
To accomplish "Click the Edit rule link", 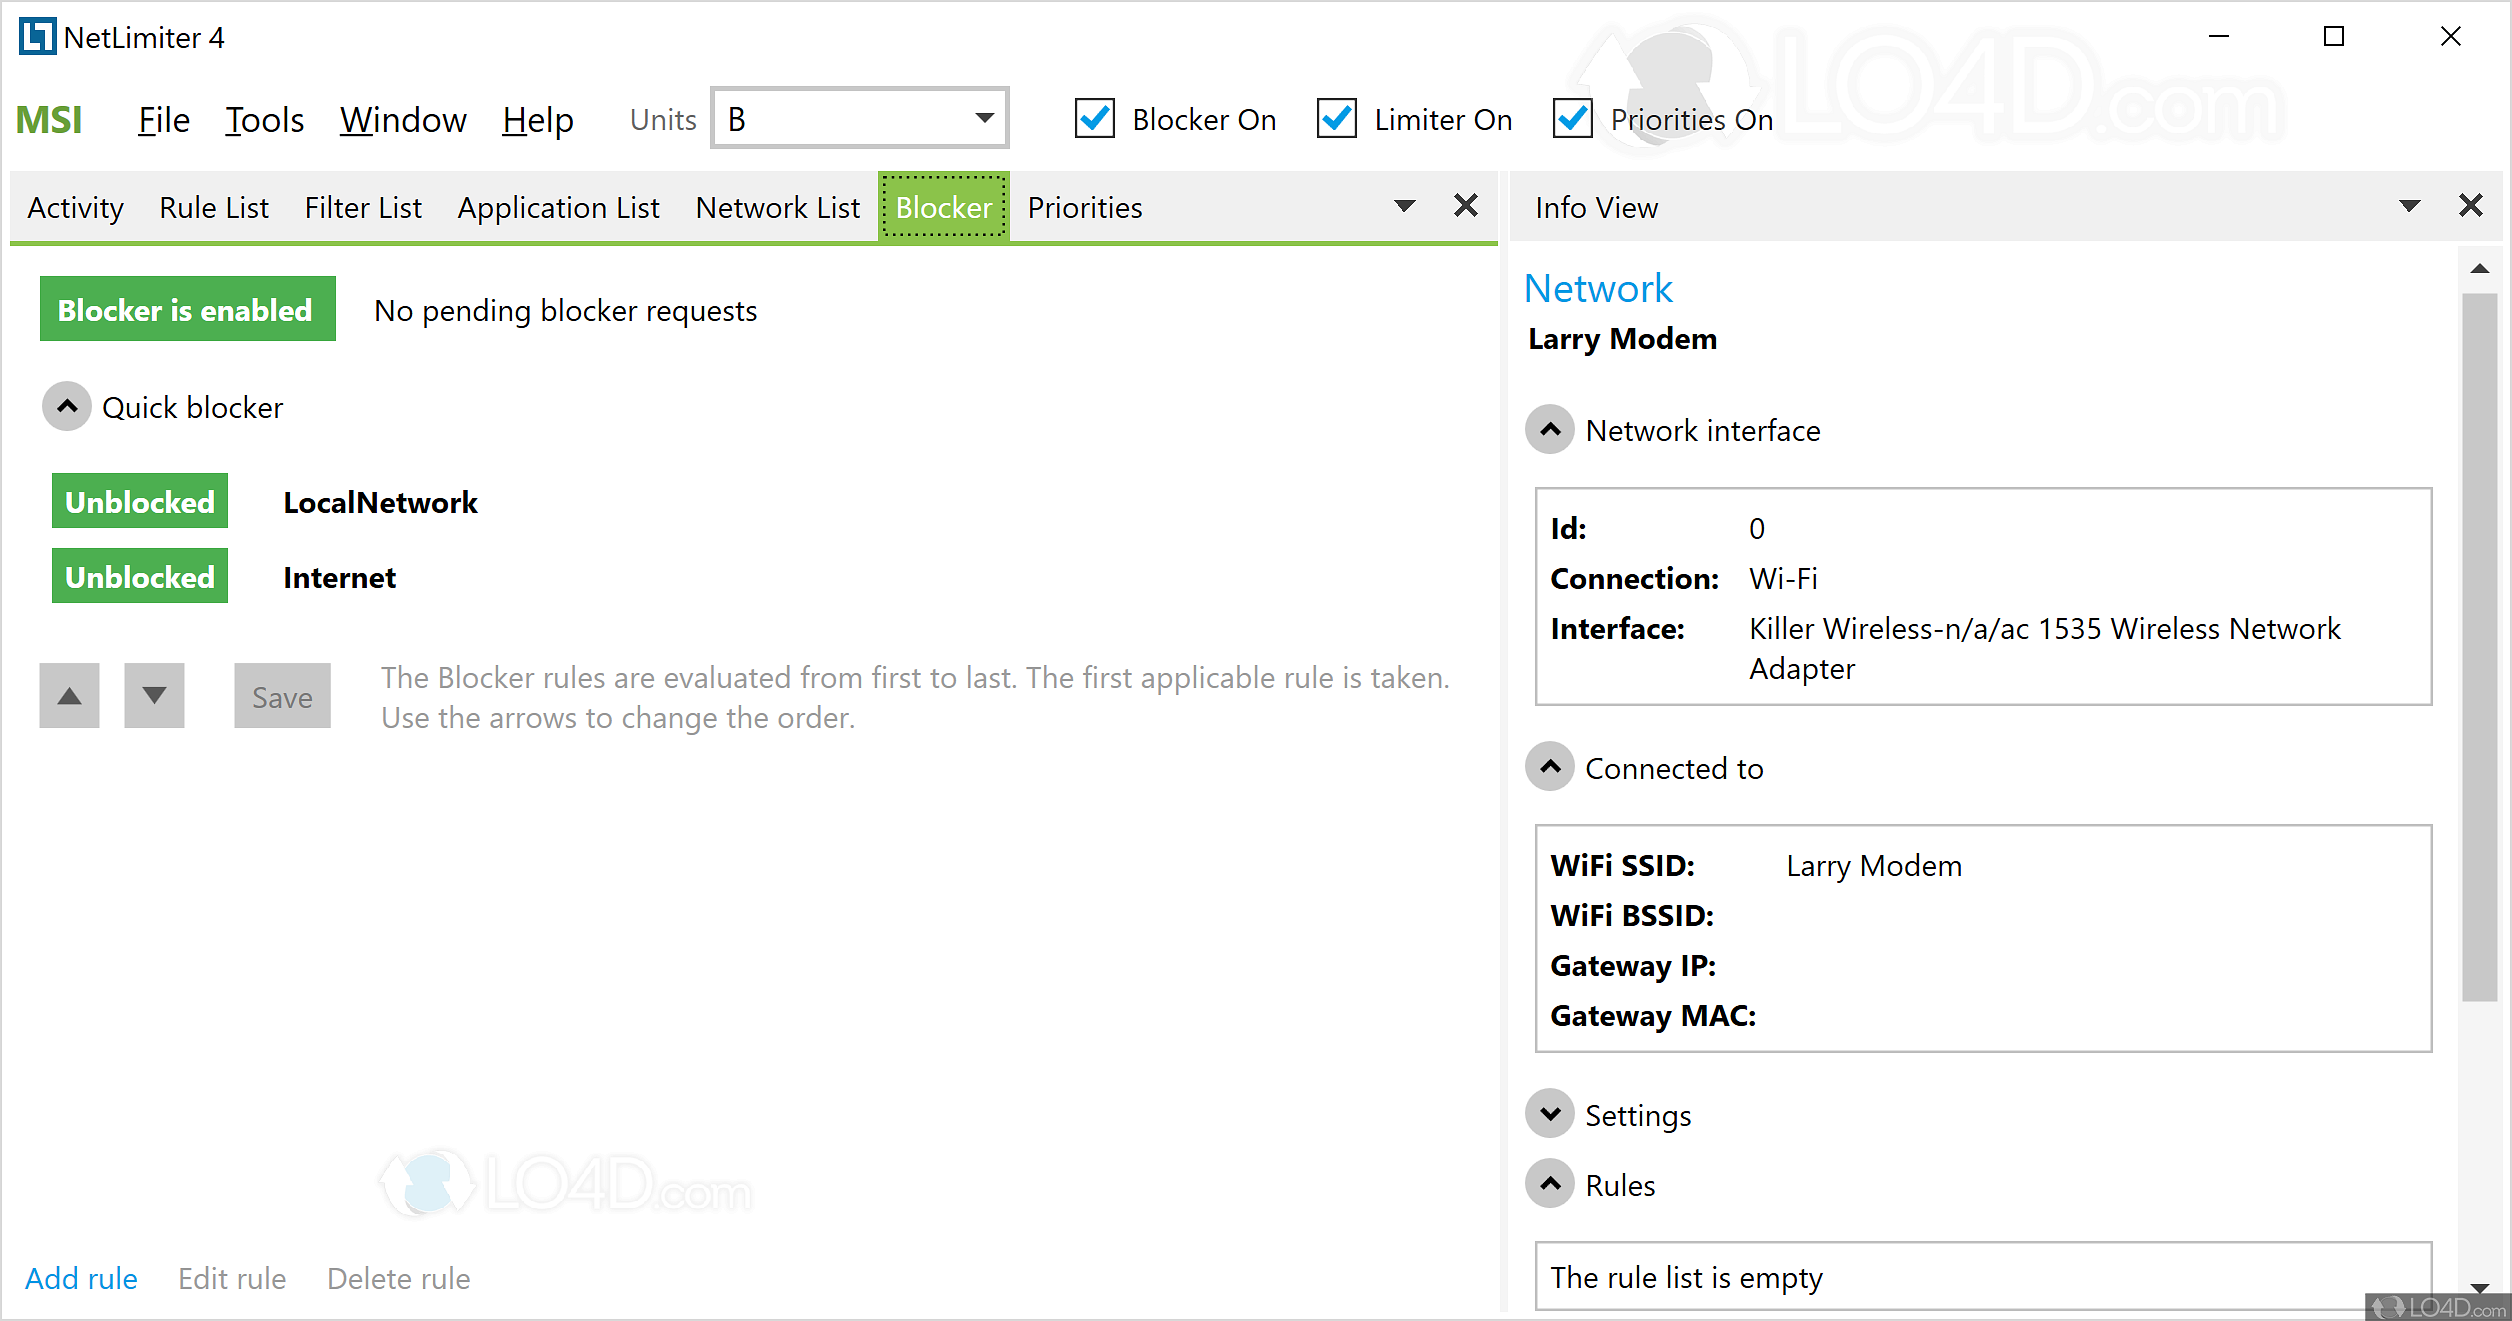I will (232, 1278).
